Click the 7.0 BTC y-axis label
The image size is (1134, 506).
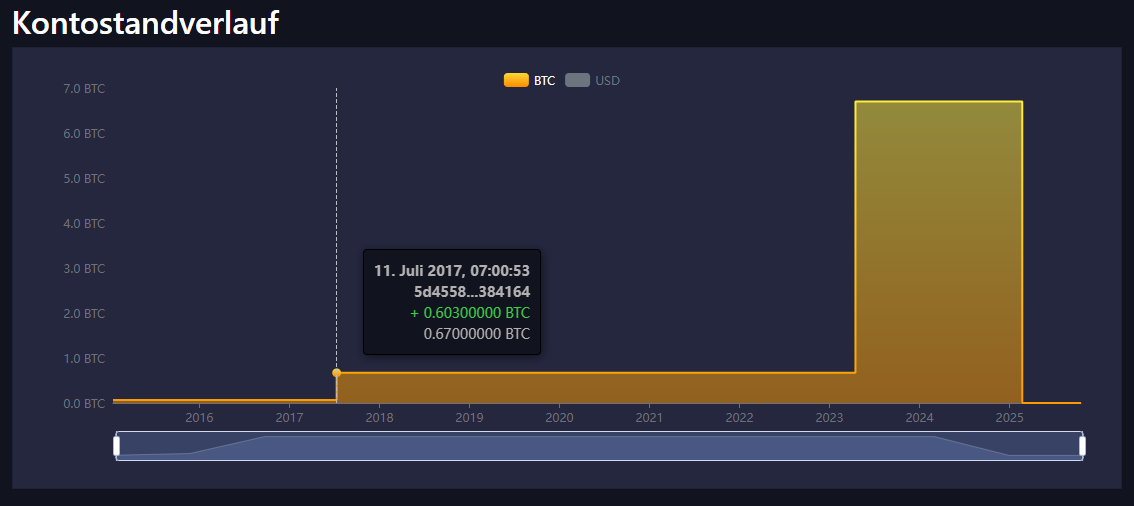(x=84, y=89)
